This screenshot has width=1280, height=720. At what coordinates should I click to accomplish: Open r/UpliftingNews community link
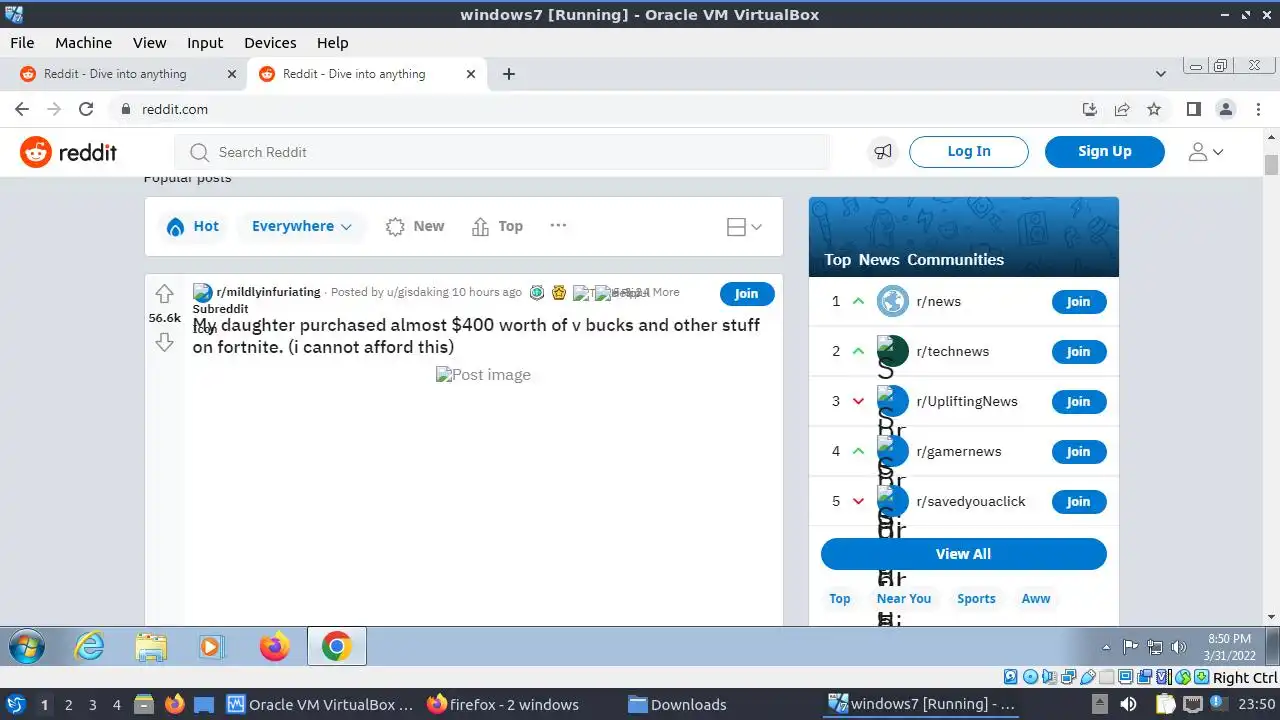[967, 401]
